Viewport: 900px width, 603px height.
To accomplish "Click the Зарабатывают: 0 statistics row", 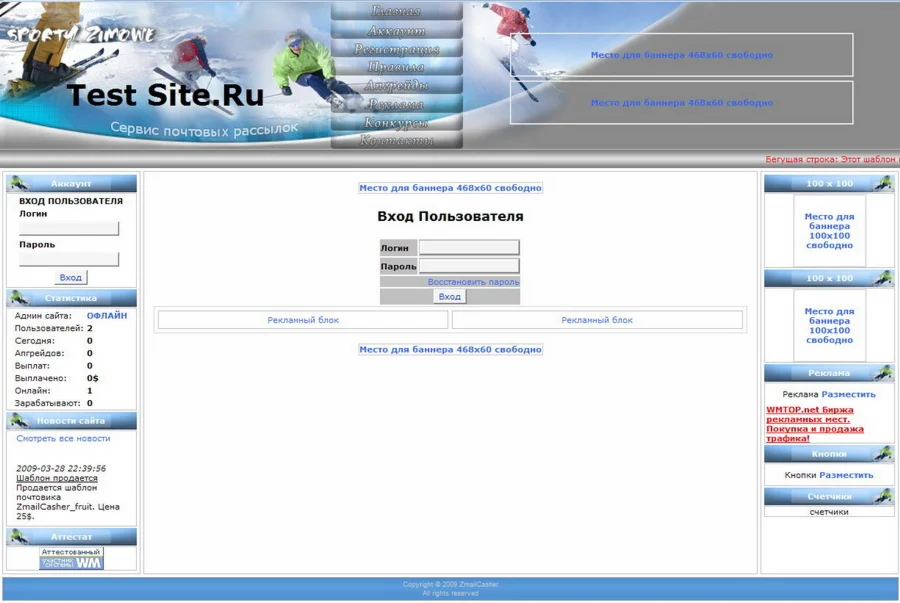I will [54, 403].
